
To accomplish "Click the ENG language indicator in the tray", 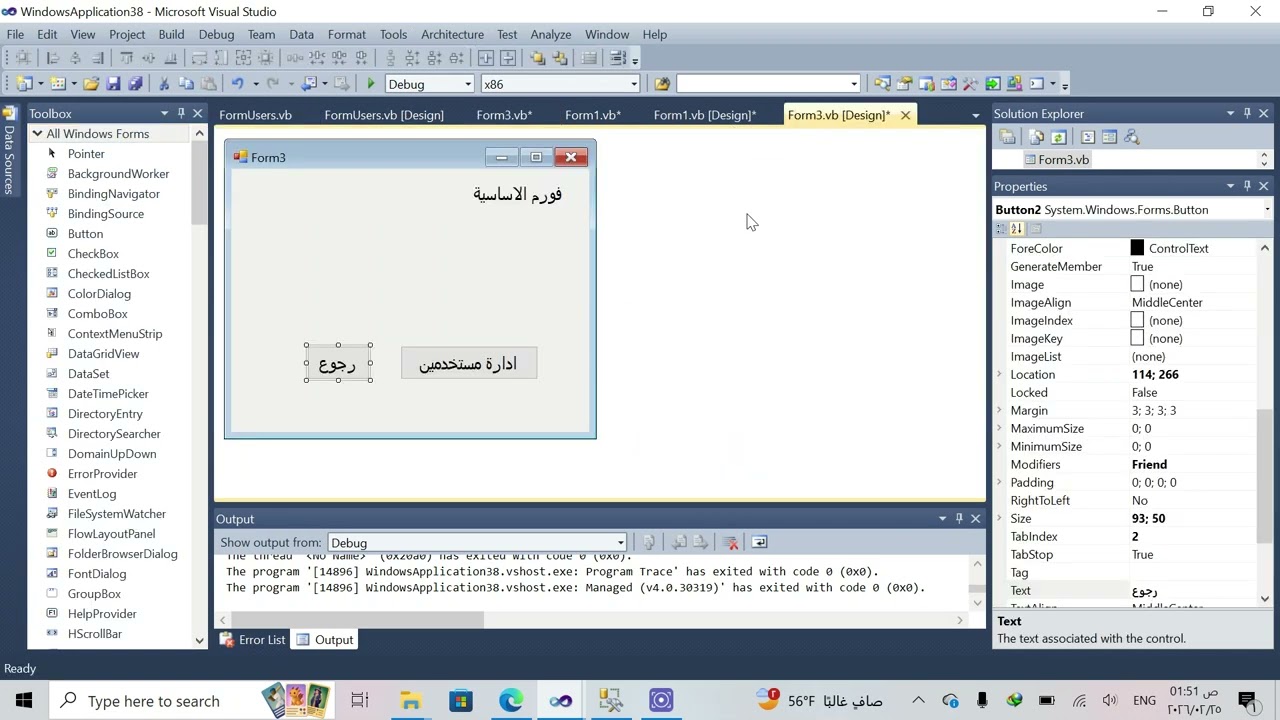I will [x=1144, y=700].
